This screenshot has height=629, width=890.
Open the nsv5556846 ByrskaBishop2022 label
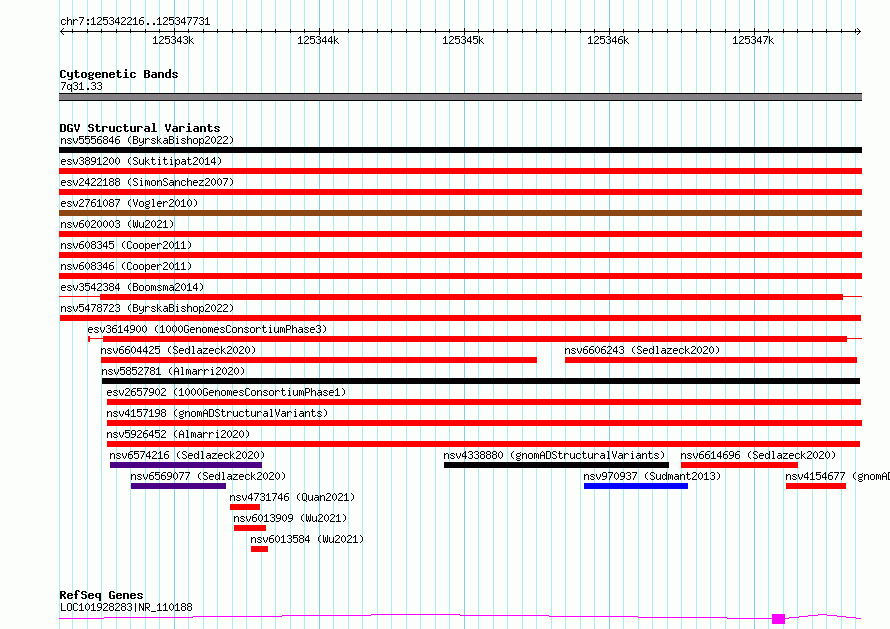(147, 140)
